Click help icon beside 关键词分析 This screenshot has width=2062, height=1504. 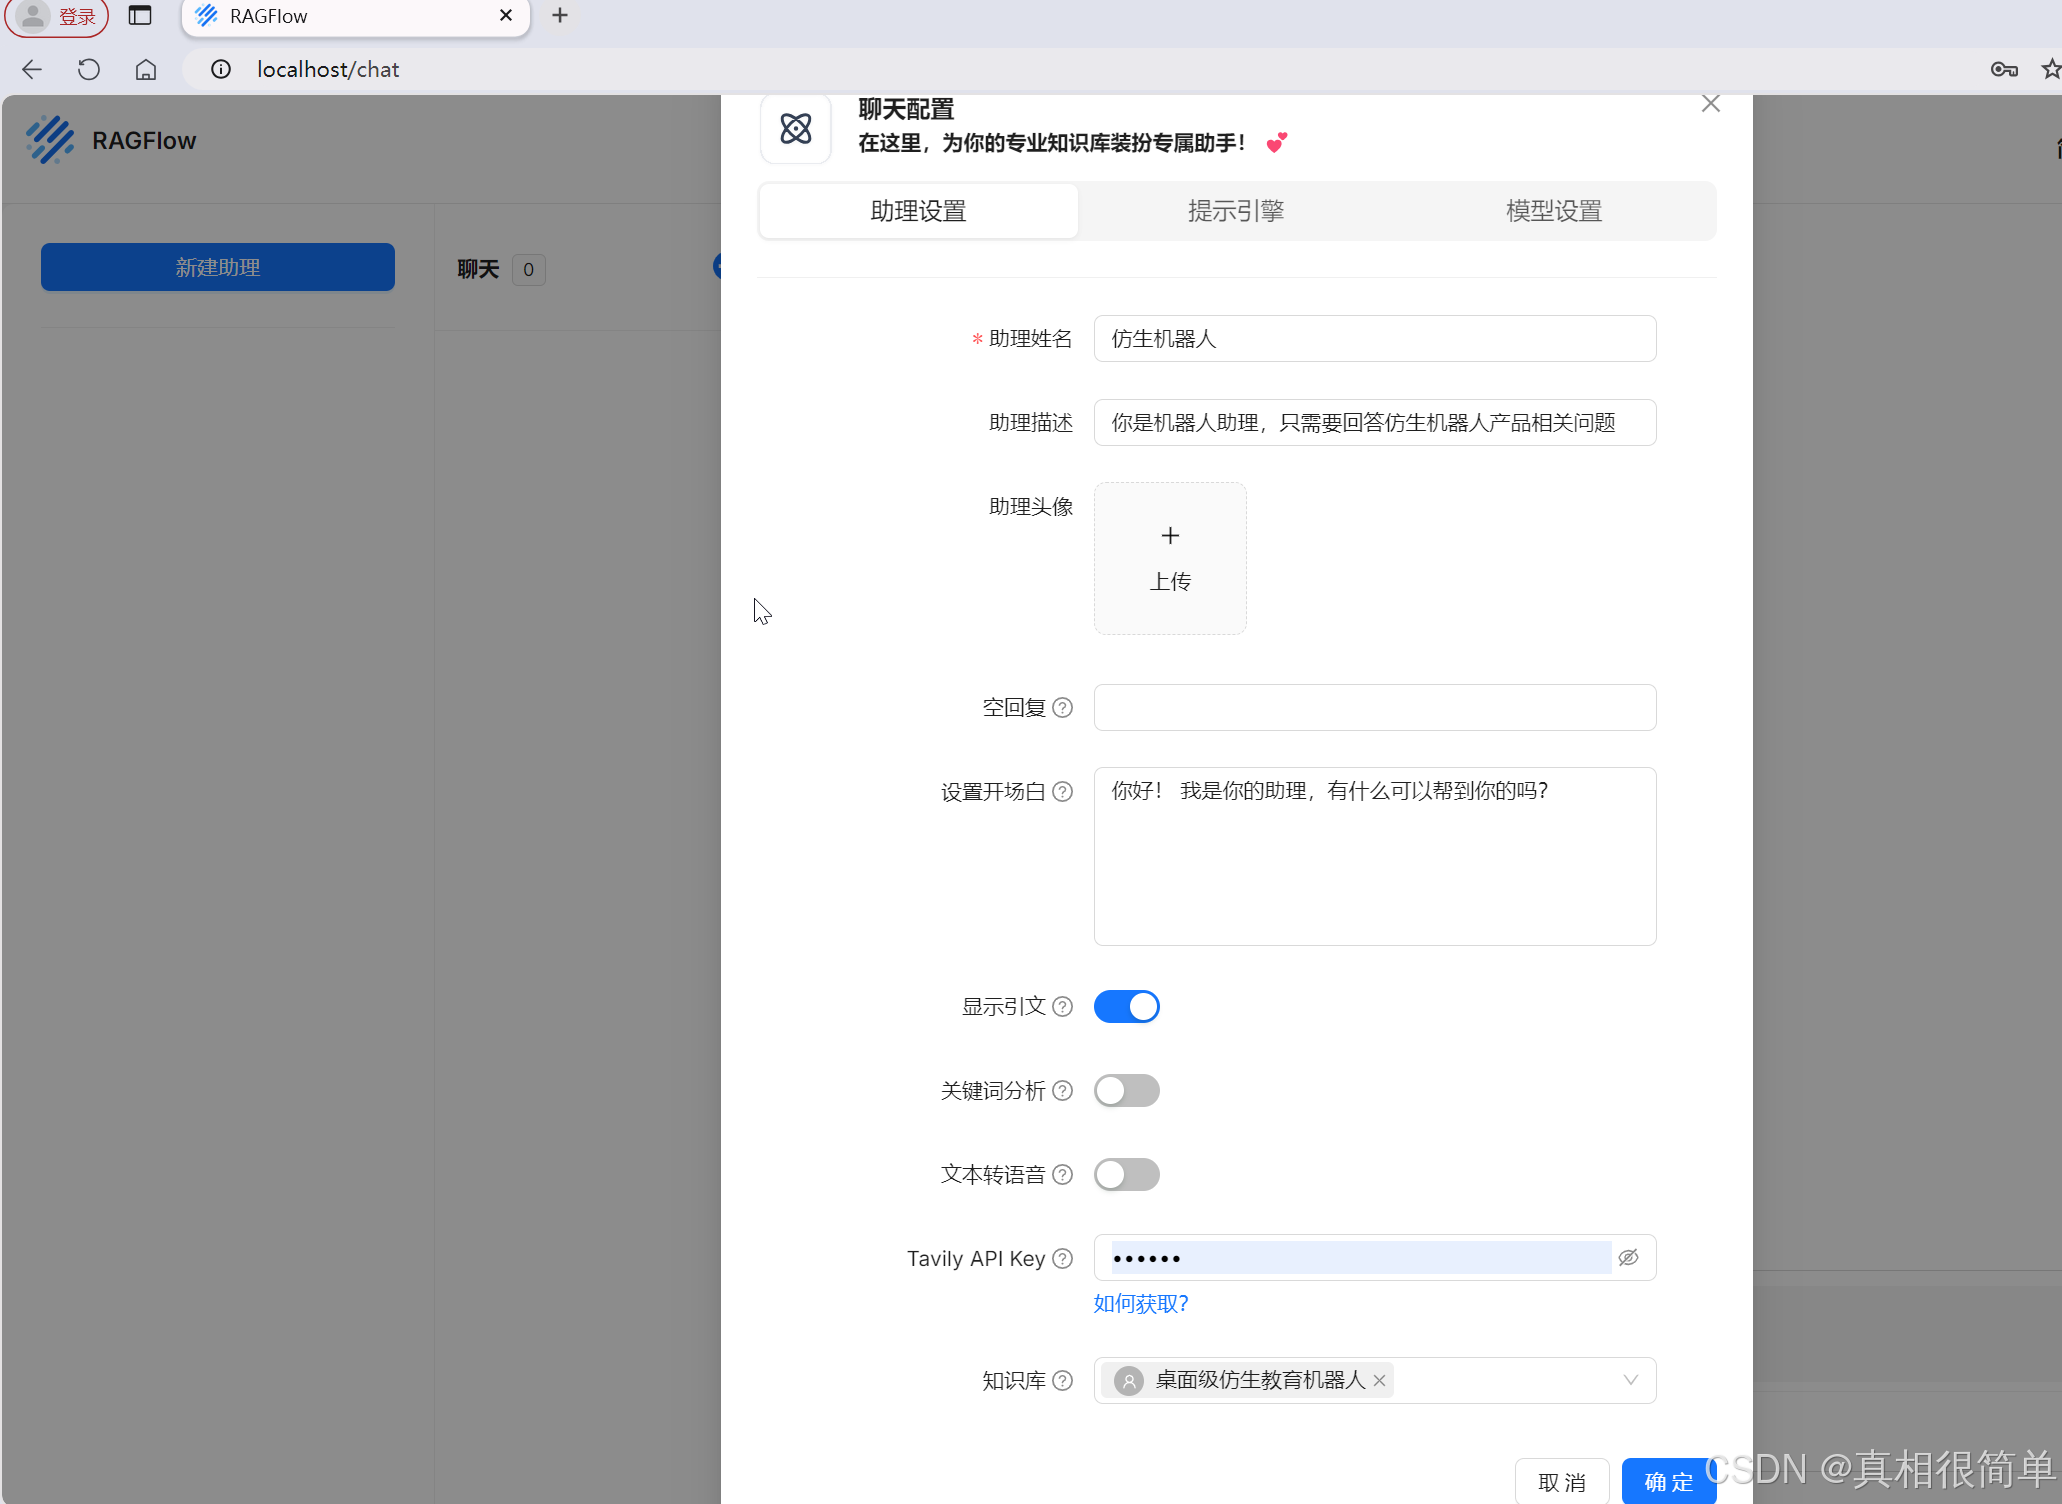(x=1063, y=1091)
